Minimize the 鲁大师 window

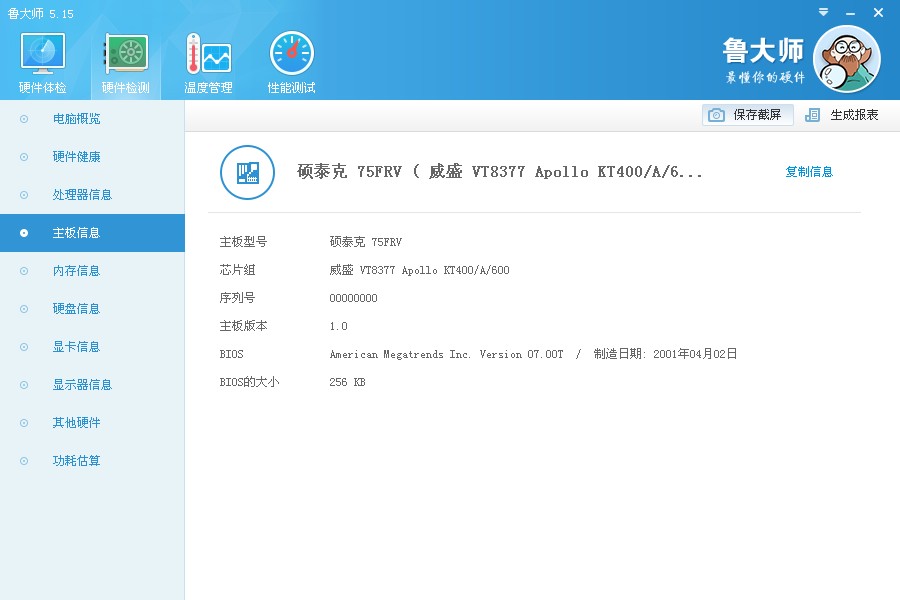[x=850, y=13]
